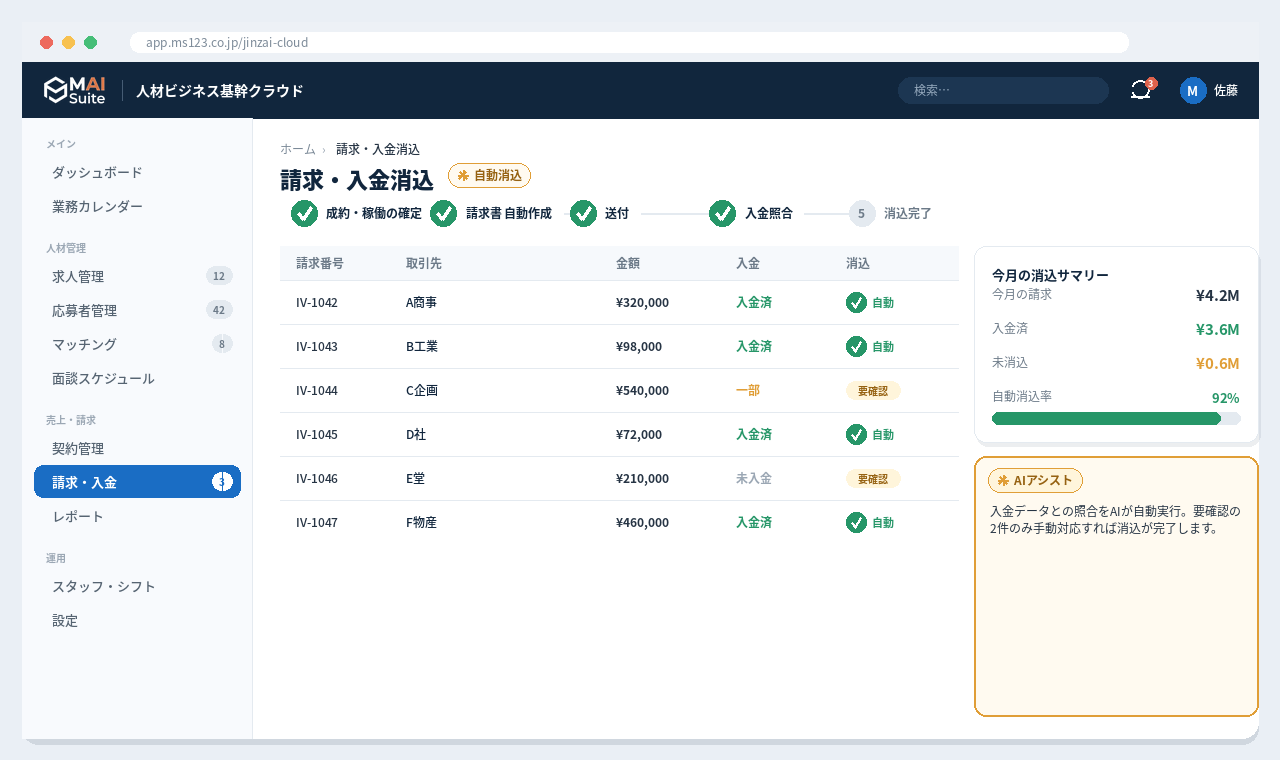1280x760 pixels.
Task: Open the notifications sync icon
Action: (x=1141, y=90)
